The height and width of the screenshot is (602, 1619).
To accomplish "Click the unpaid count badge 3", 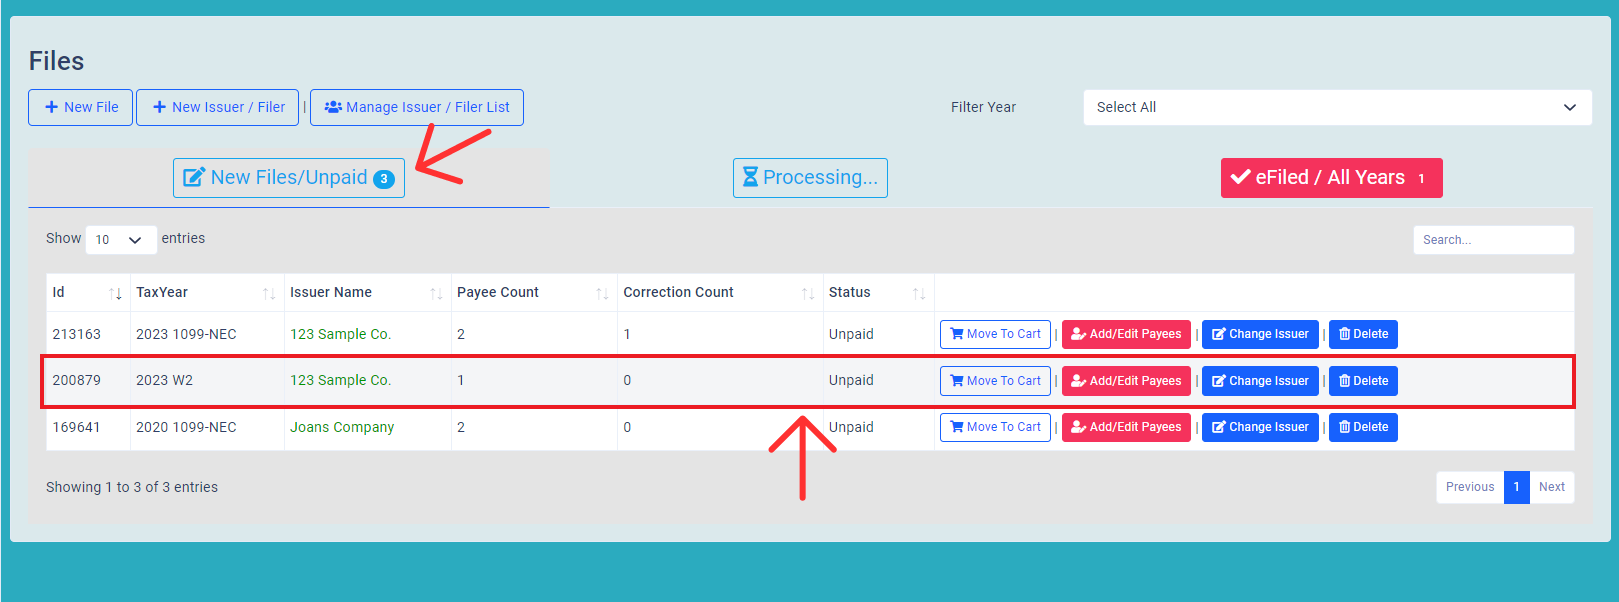I will pyautogui.click(x=384, y=179).
